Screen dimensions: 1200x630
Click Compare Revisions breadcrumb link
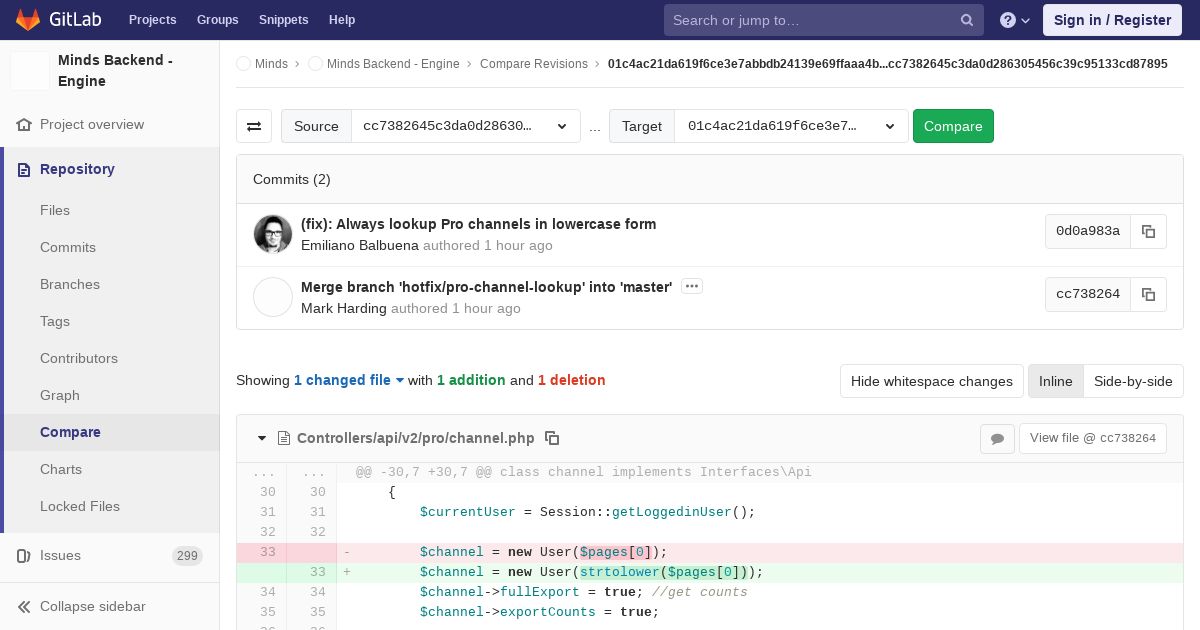point(534,63)
